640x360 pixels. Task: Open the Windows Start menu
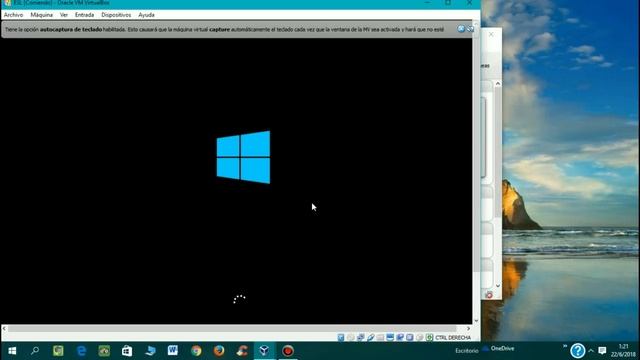tap(12, 351)
